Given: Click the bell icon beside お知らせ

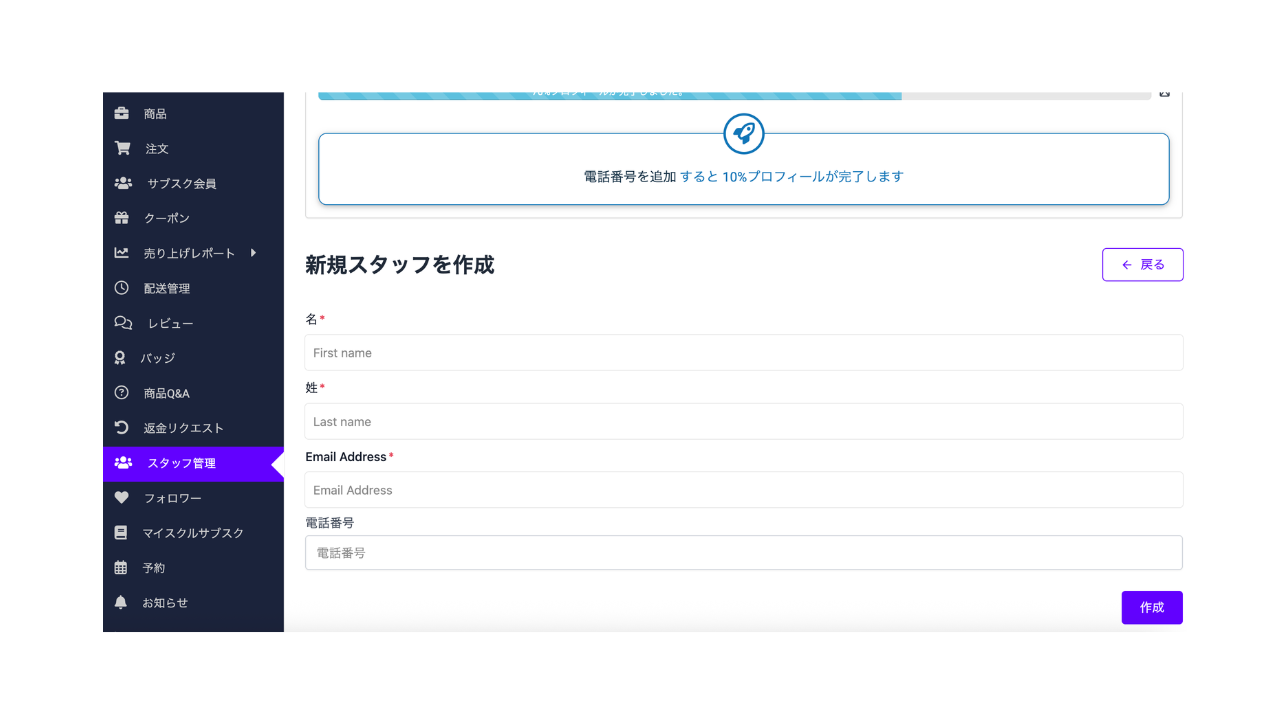Looking at the screenshot, I should coord(121,602).
